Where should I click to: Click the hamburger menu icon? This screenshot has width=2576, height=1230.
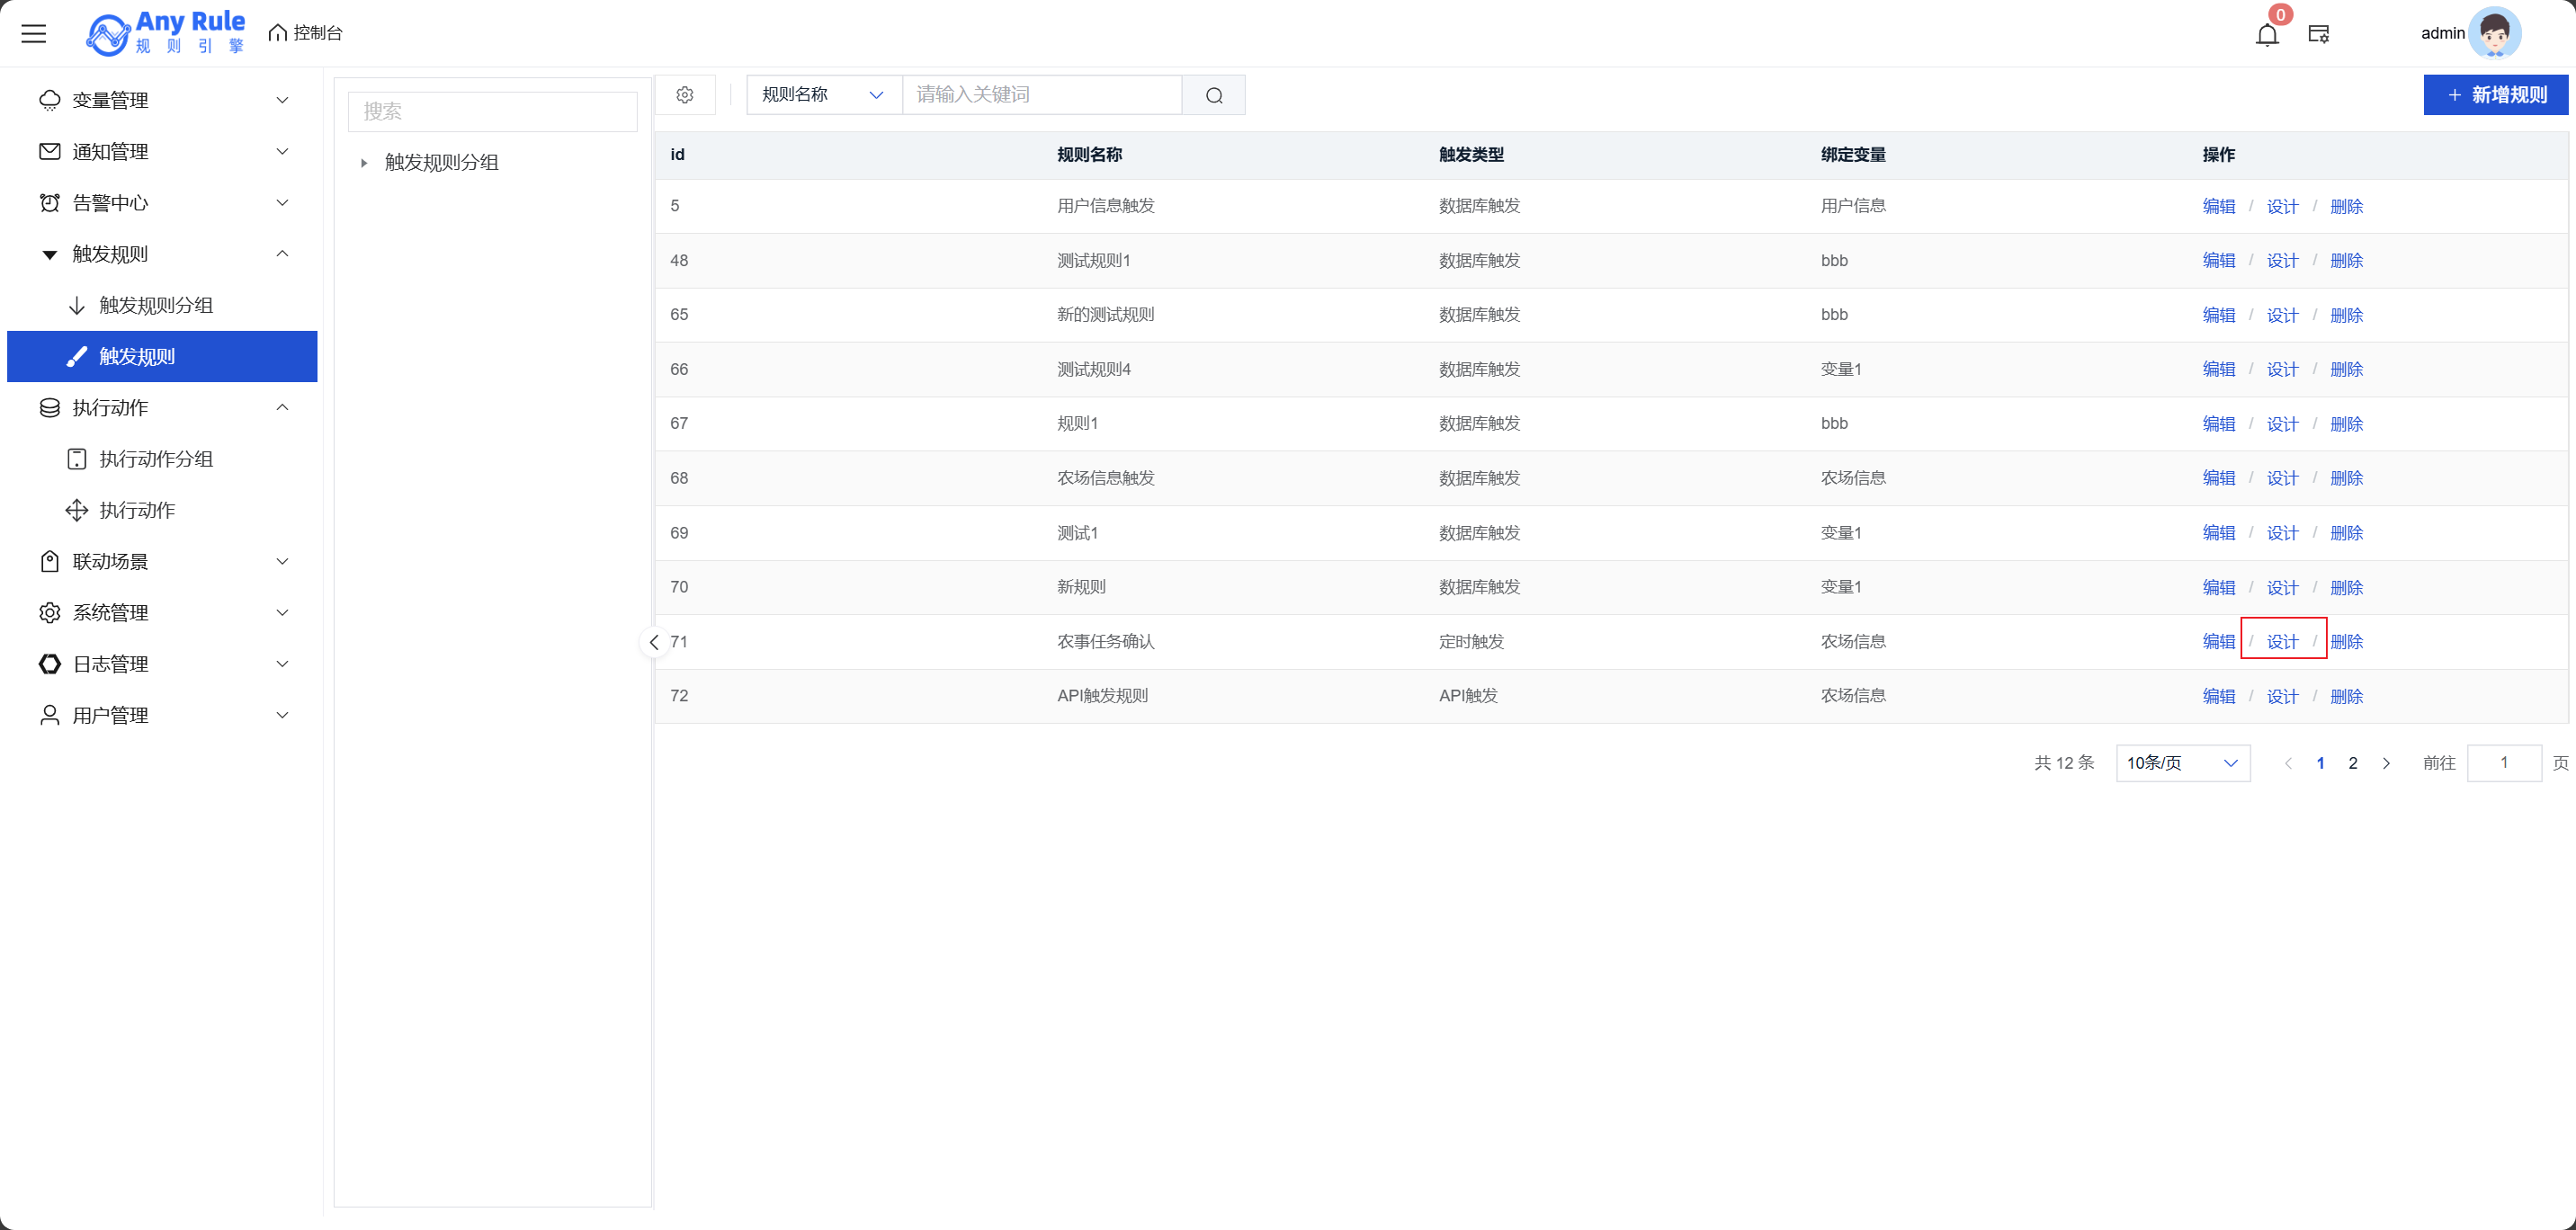coord(34,33)
